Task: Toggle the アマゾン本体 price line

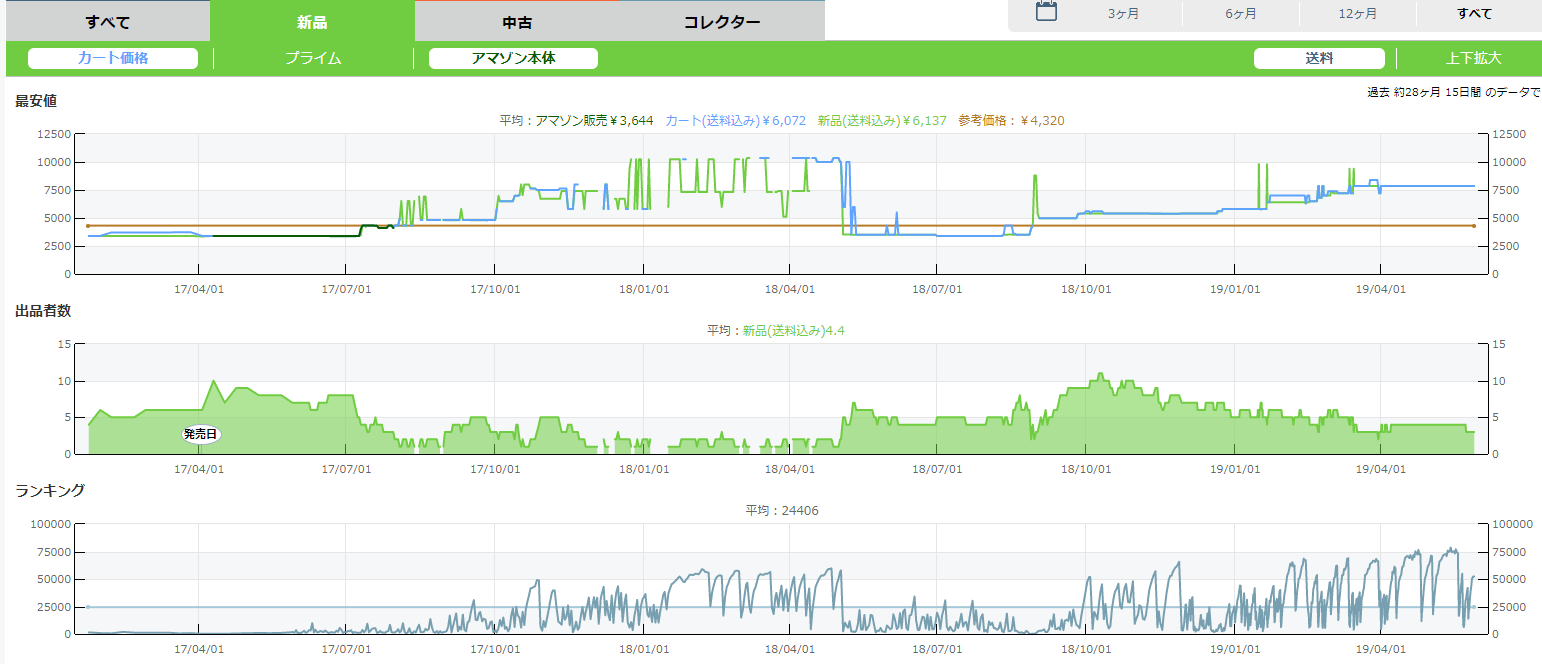Action: [x=513, y=58]
